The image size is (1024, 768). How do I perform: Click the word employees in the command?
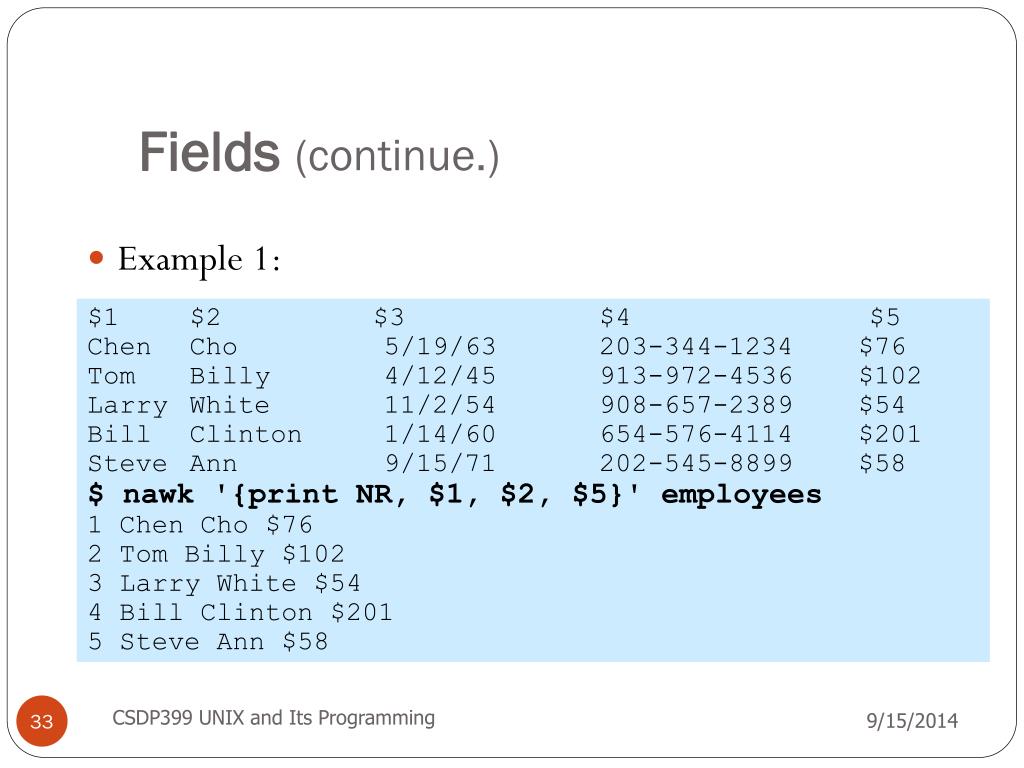(x=741, y=494)
